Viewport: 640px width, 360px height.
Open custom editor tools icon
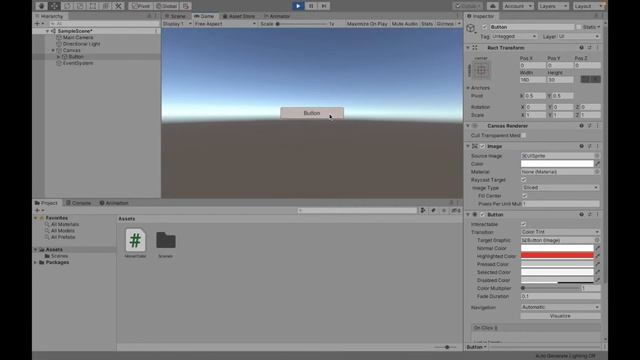click(x=118, y=6)
